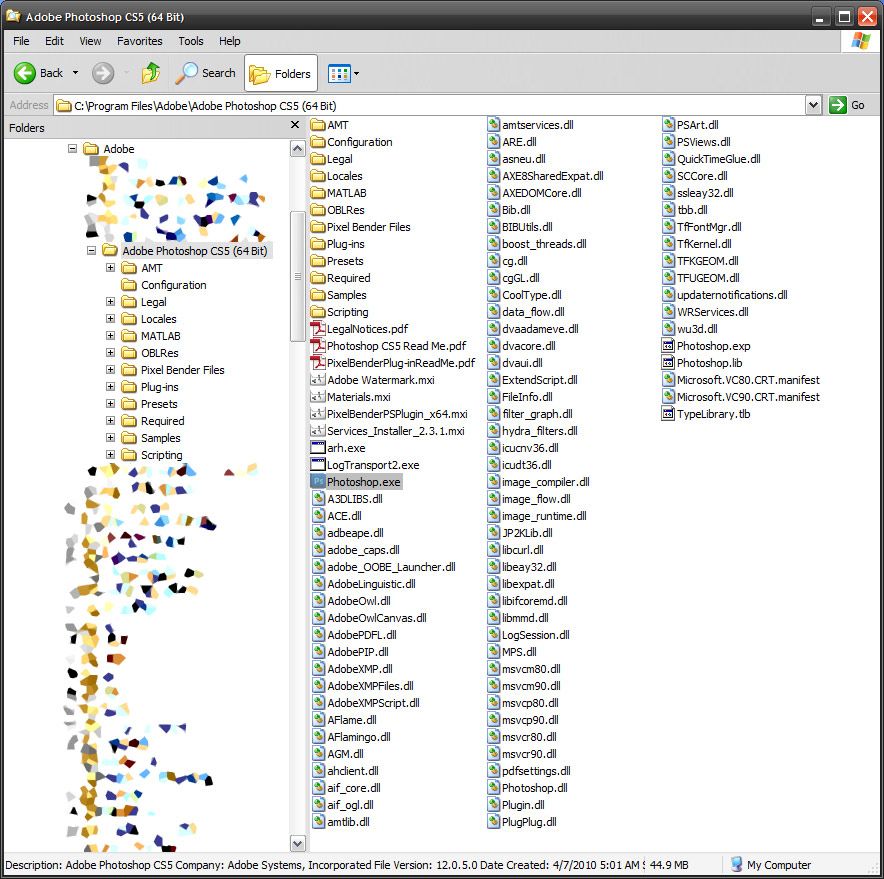Open the address bar dropdown arrow
This screenshot has width=884, height=879.
pos(813,105)
